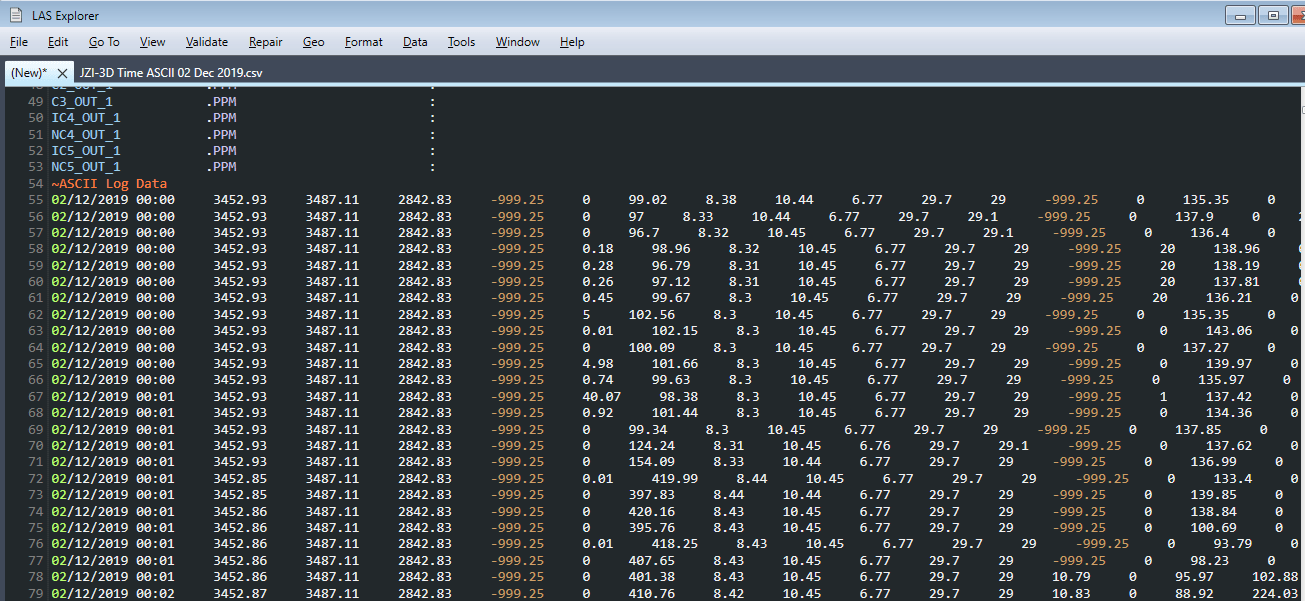Maximize the LAS Explorer window
Screen dimensions: 1305x601
[1273, 15]
